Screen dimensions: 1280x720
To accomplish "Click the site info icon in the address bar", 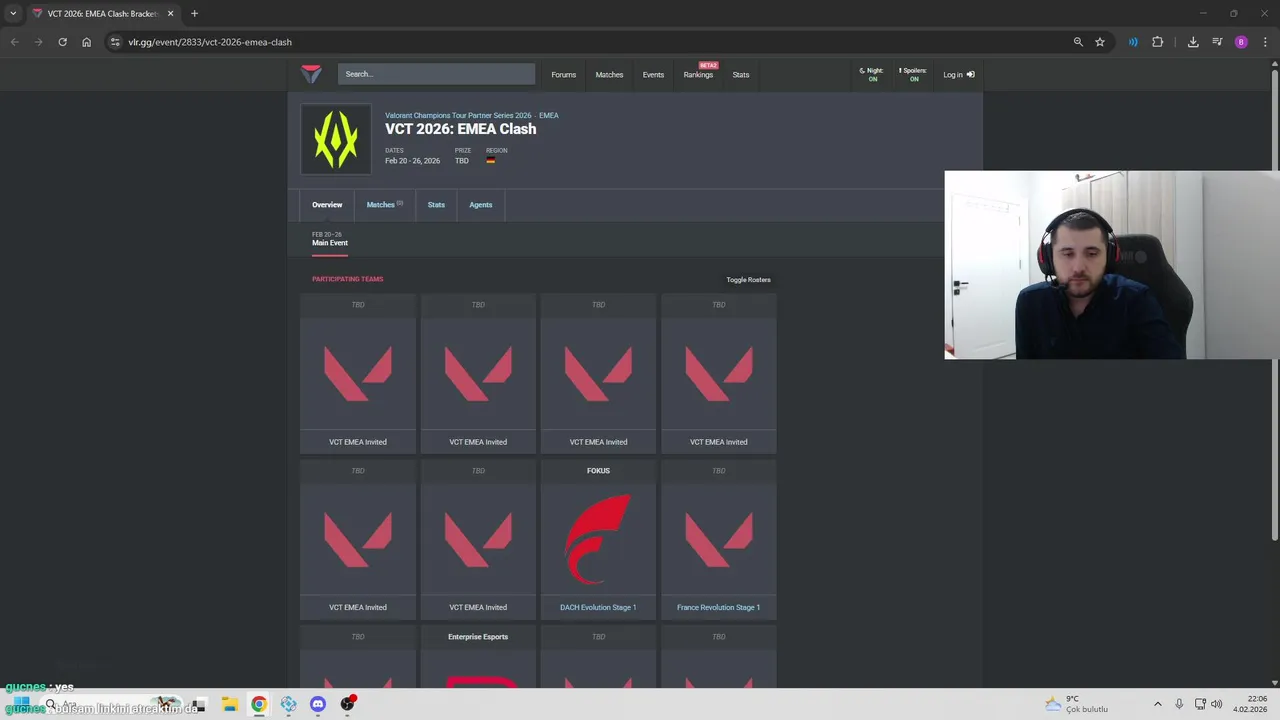I will click(115, 42).
